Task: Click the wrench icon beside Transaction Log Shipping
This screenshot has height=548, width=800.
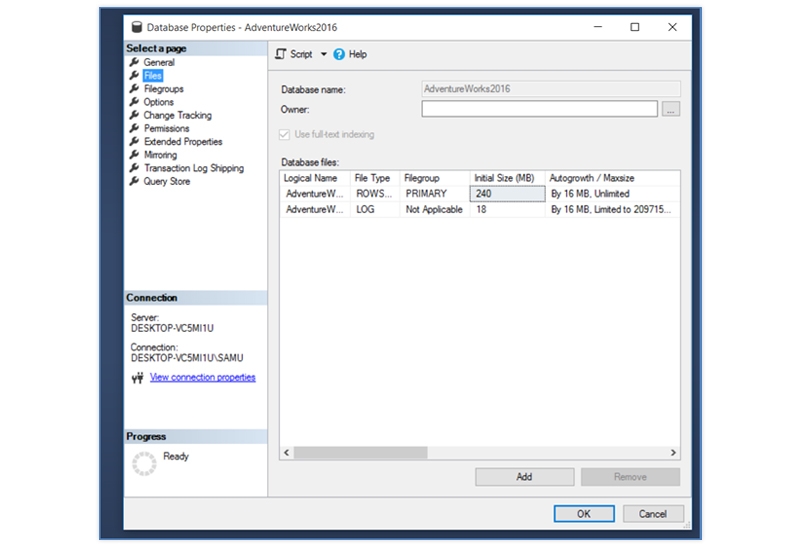Action: (x=134, y=168)
